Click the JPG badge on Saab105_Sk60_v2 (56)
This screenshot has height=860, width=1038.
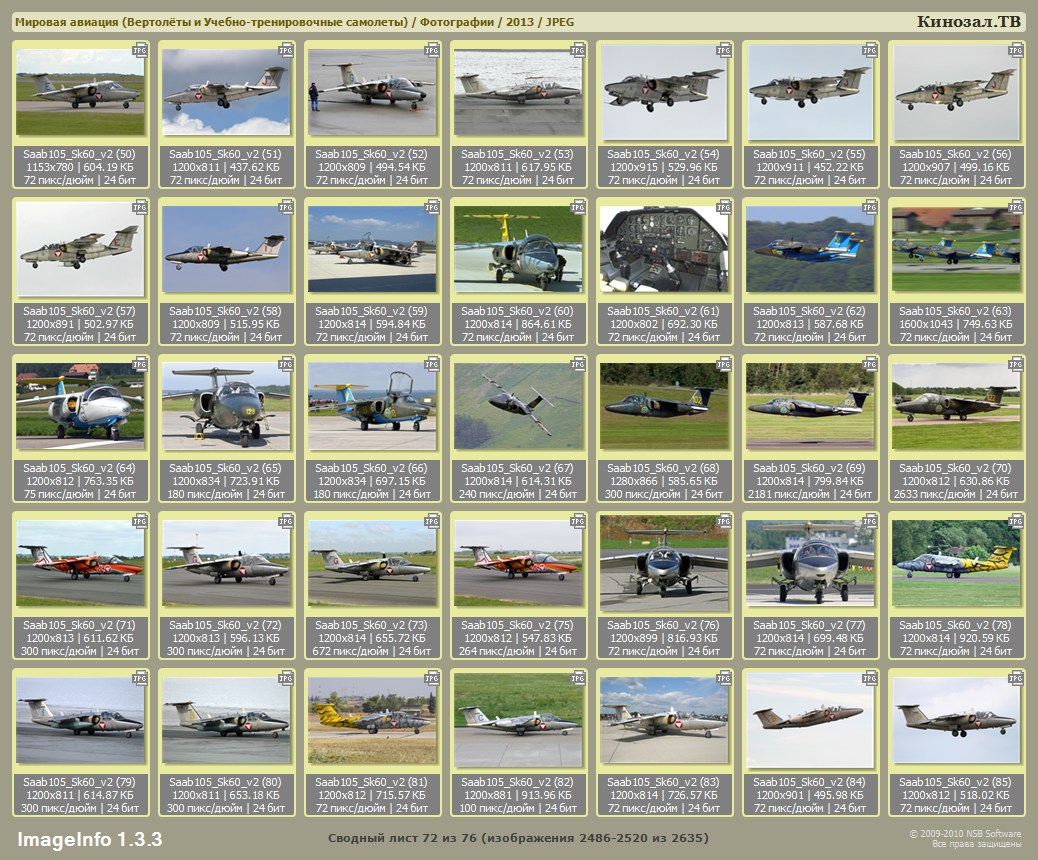click(1016, 49)
